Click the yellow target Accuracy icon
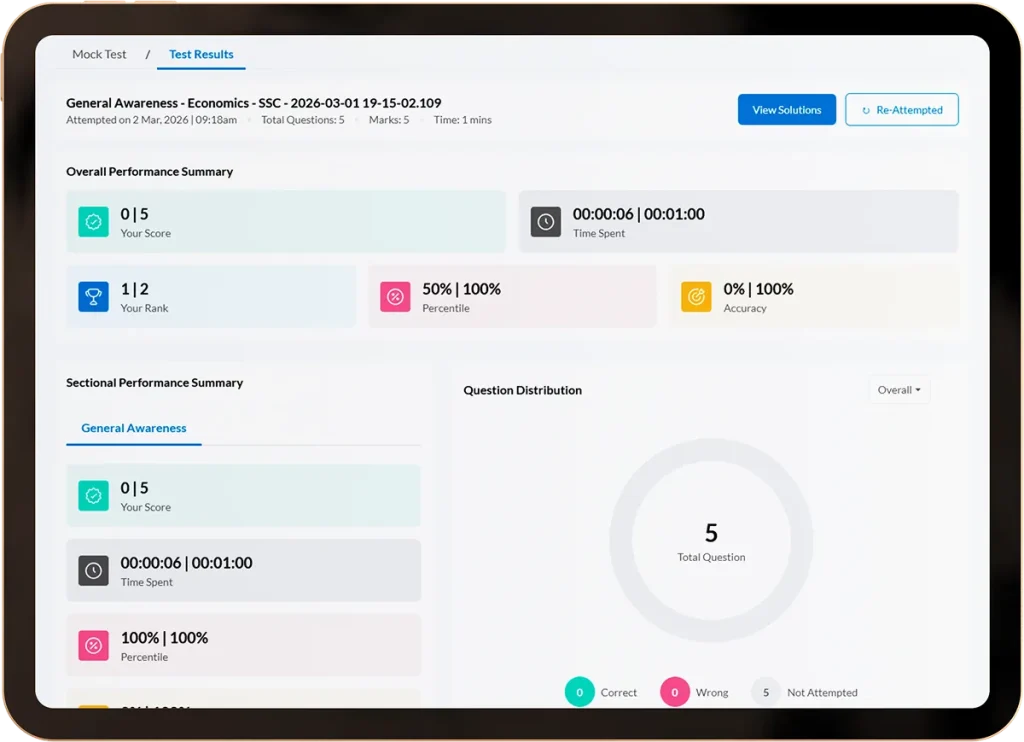This screenshot has width=1024, height=742. [696, 297]
